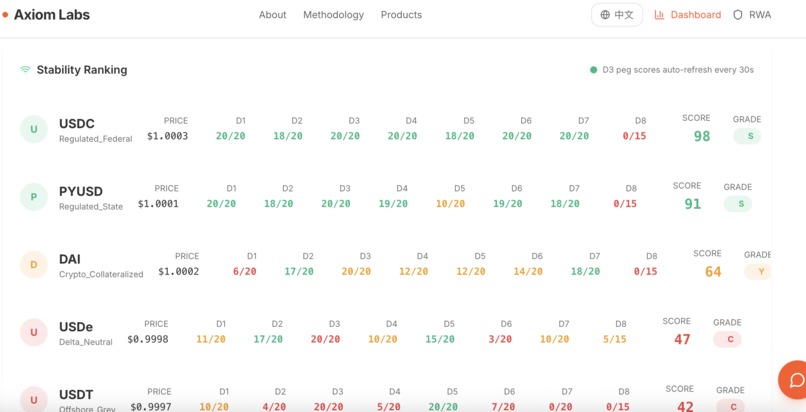Click the USDe grade C badge
The width and height of the screenshot is (806, 412).
click(x=727, y=340)
